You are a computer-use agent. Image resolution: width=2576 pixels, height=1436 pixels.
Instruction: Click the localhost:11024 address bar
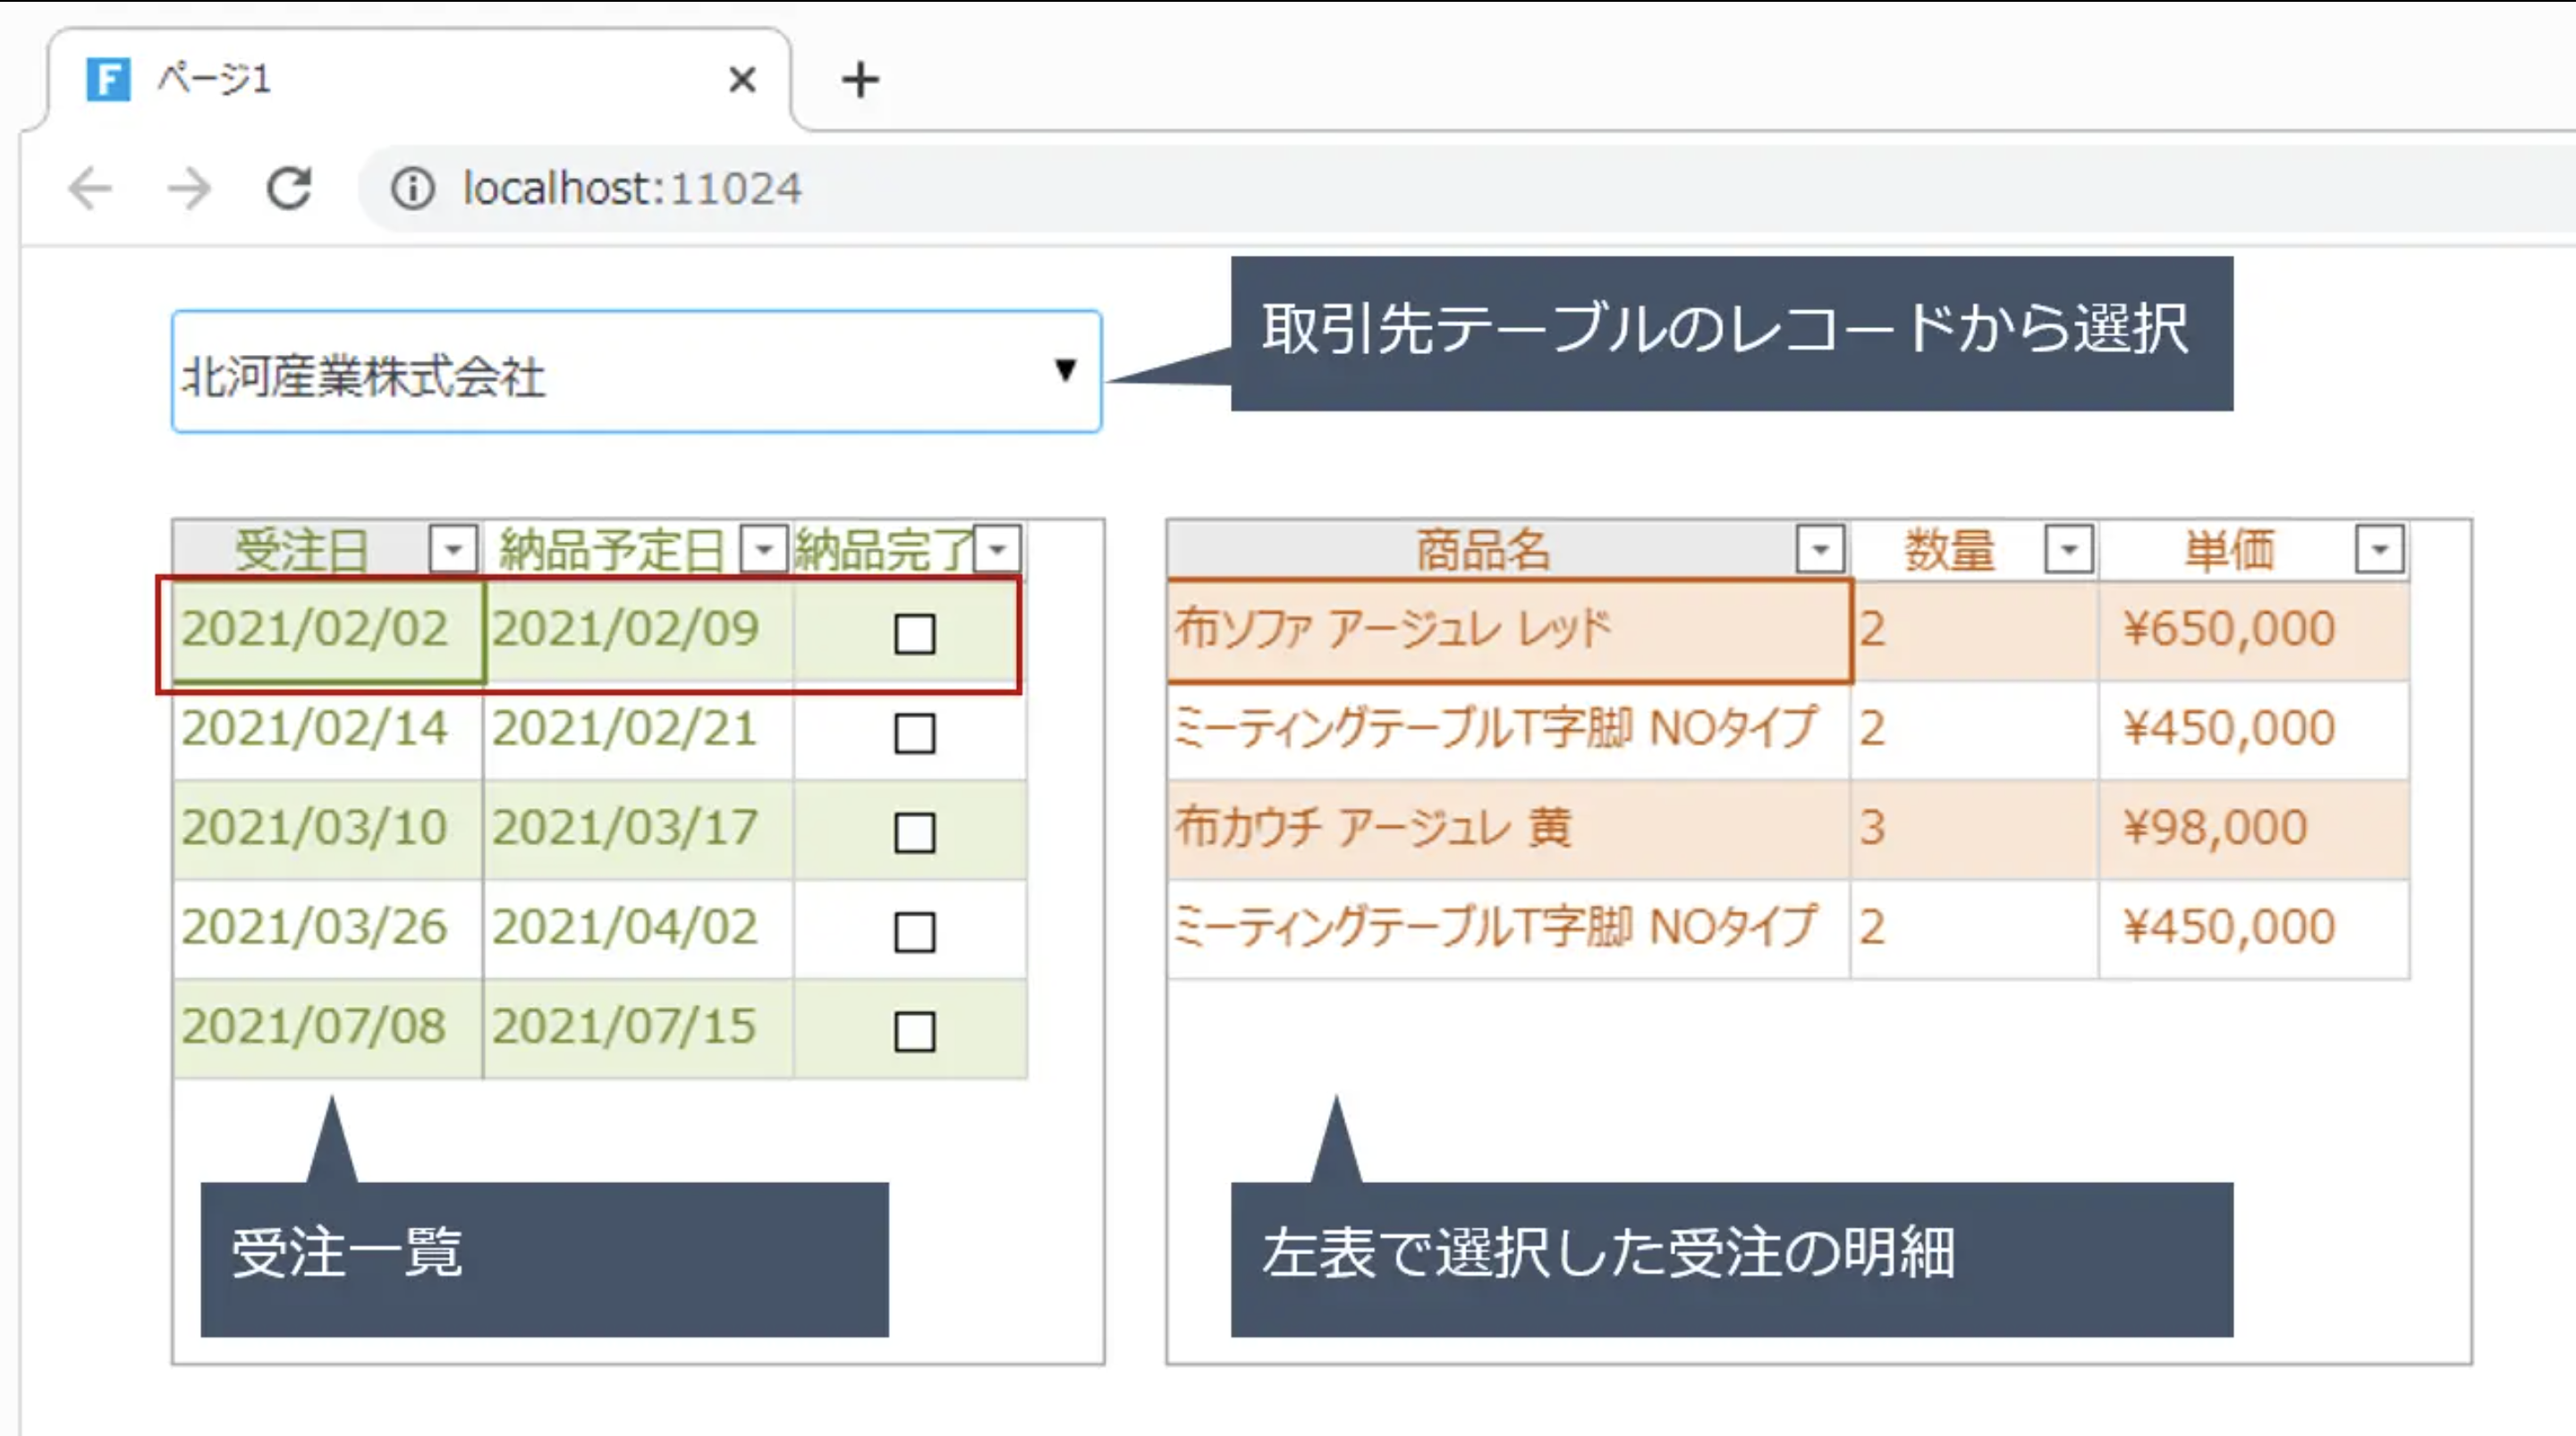point(630,188)
